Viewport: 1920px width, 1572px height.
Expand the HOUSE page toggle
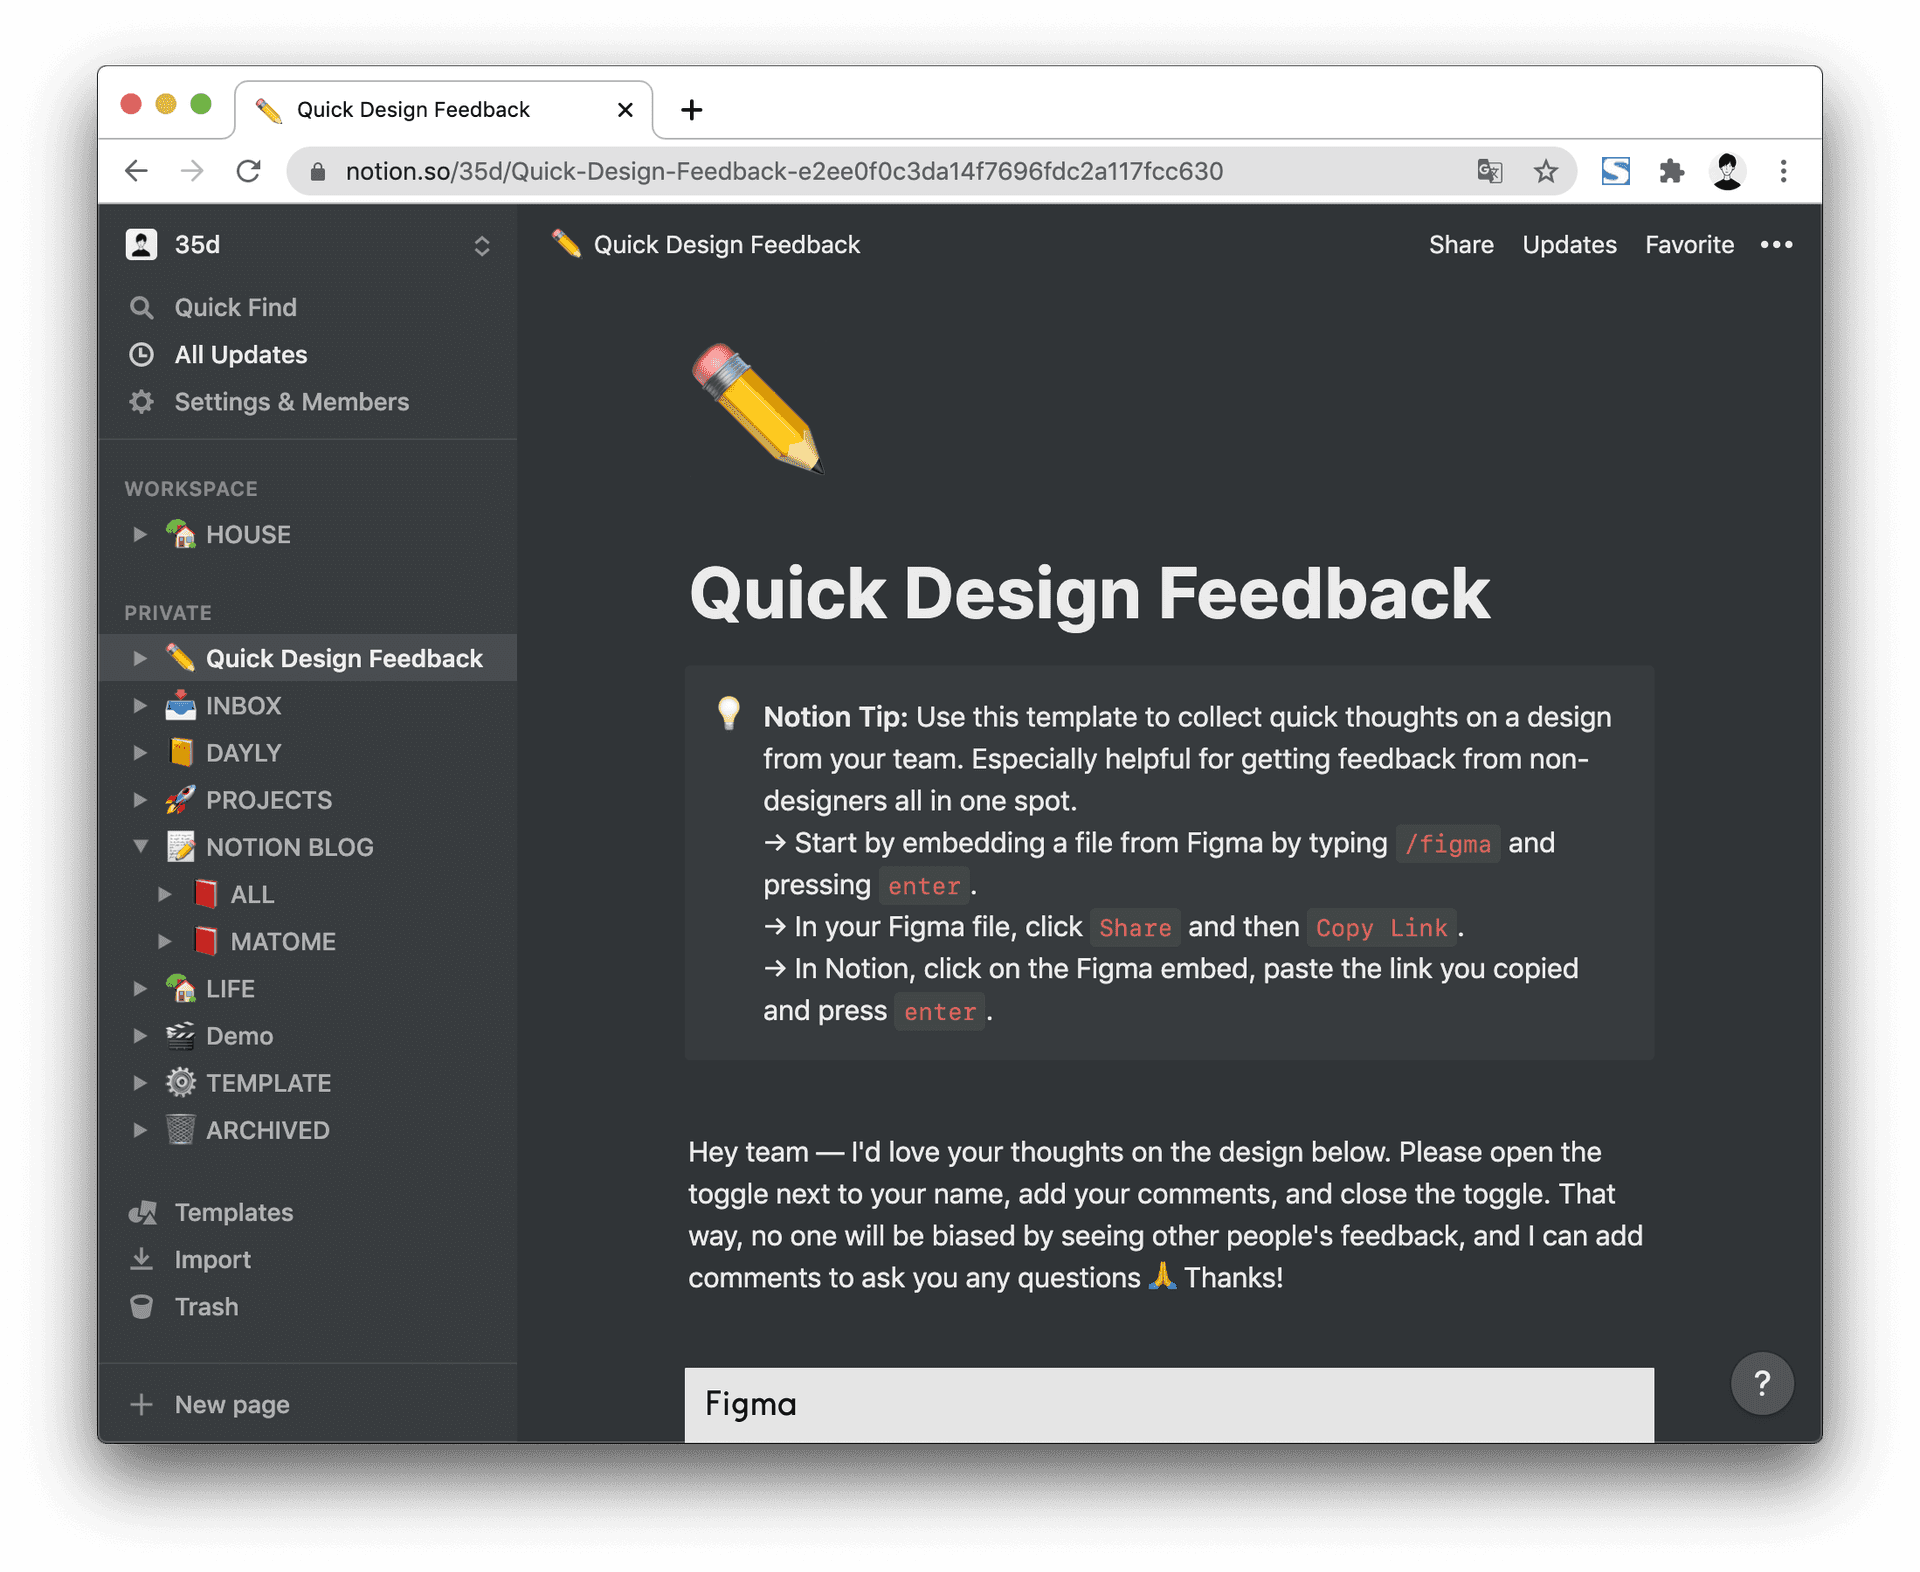pos(140,534)
